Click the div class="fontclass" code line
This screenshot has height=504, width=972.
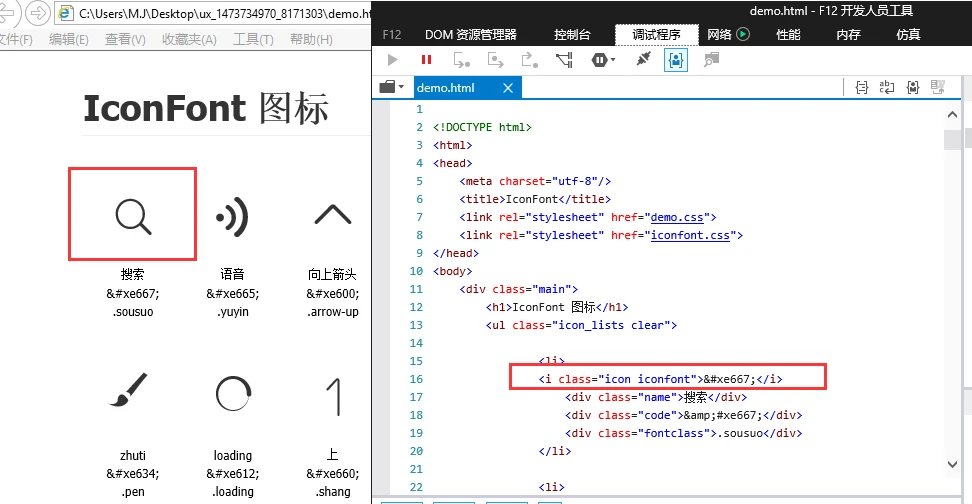(x=683, y=433)
